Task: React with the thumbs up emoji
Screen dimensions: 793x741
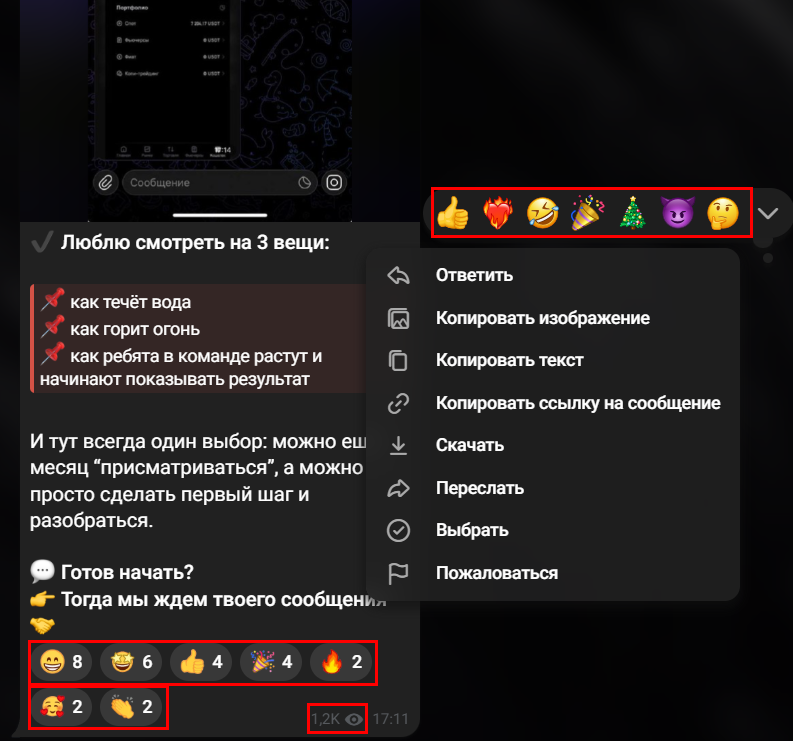Action: coord(453,213)
